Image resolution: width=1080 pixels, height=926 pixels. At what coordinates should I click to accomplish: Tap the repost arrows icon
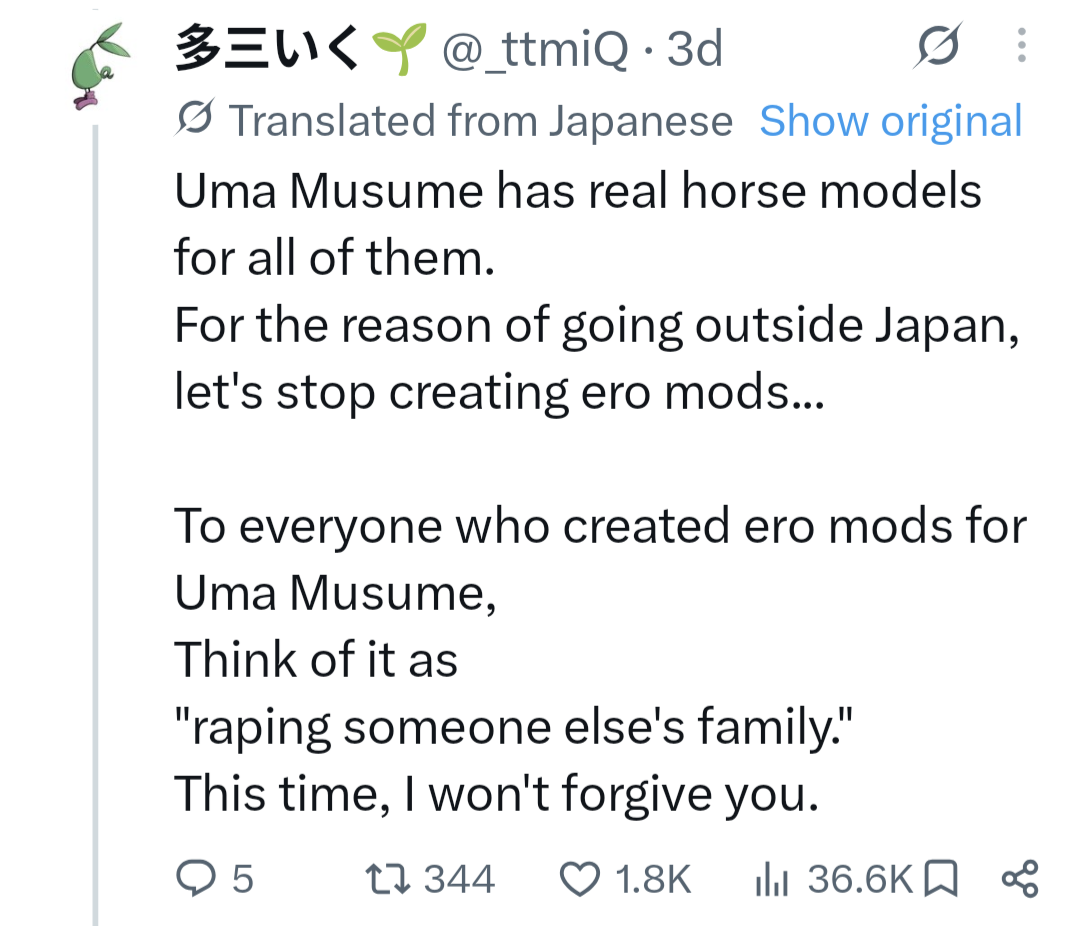click(388, 879)
